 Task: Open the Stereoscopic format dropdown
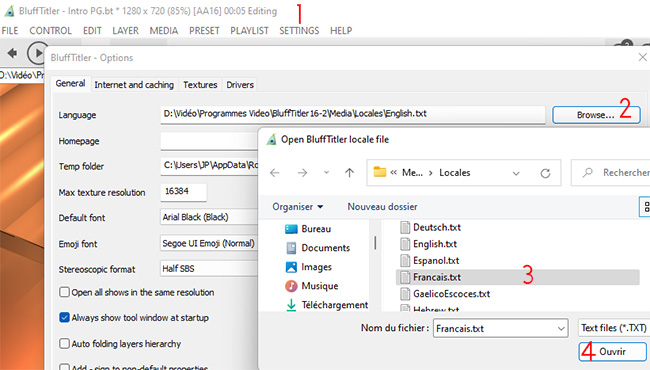(x=209, y=268)
